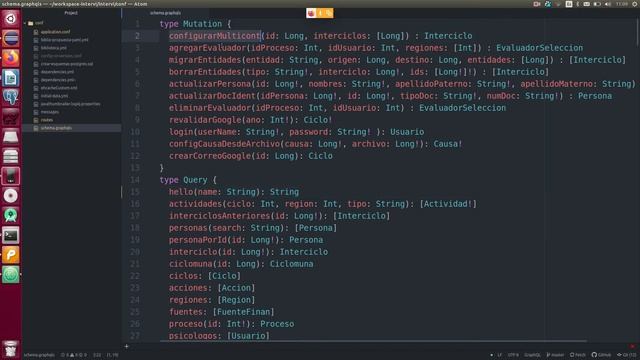Open the PostgreSQL elephant dock icon

coord(11,97)
